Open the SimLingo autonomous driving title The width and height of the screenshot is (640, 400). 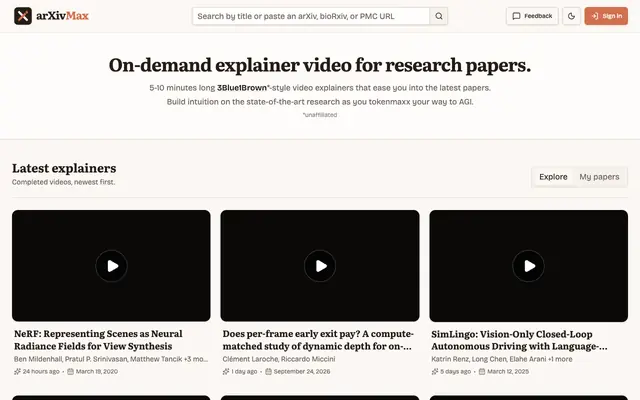pyautogui.click(x=519, y=340)
